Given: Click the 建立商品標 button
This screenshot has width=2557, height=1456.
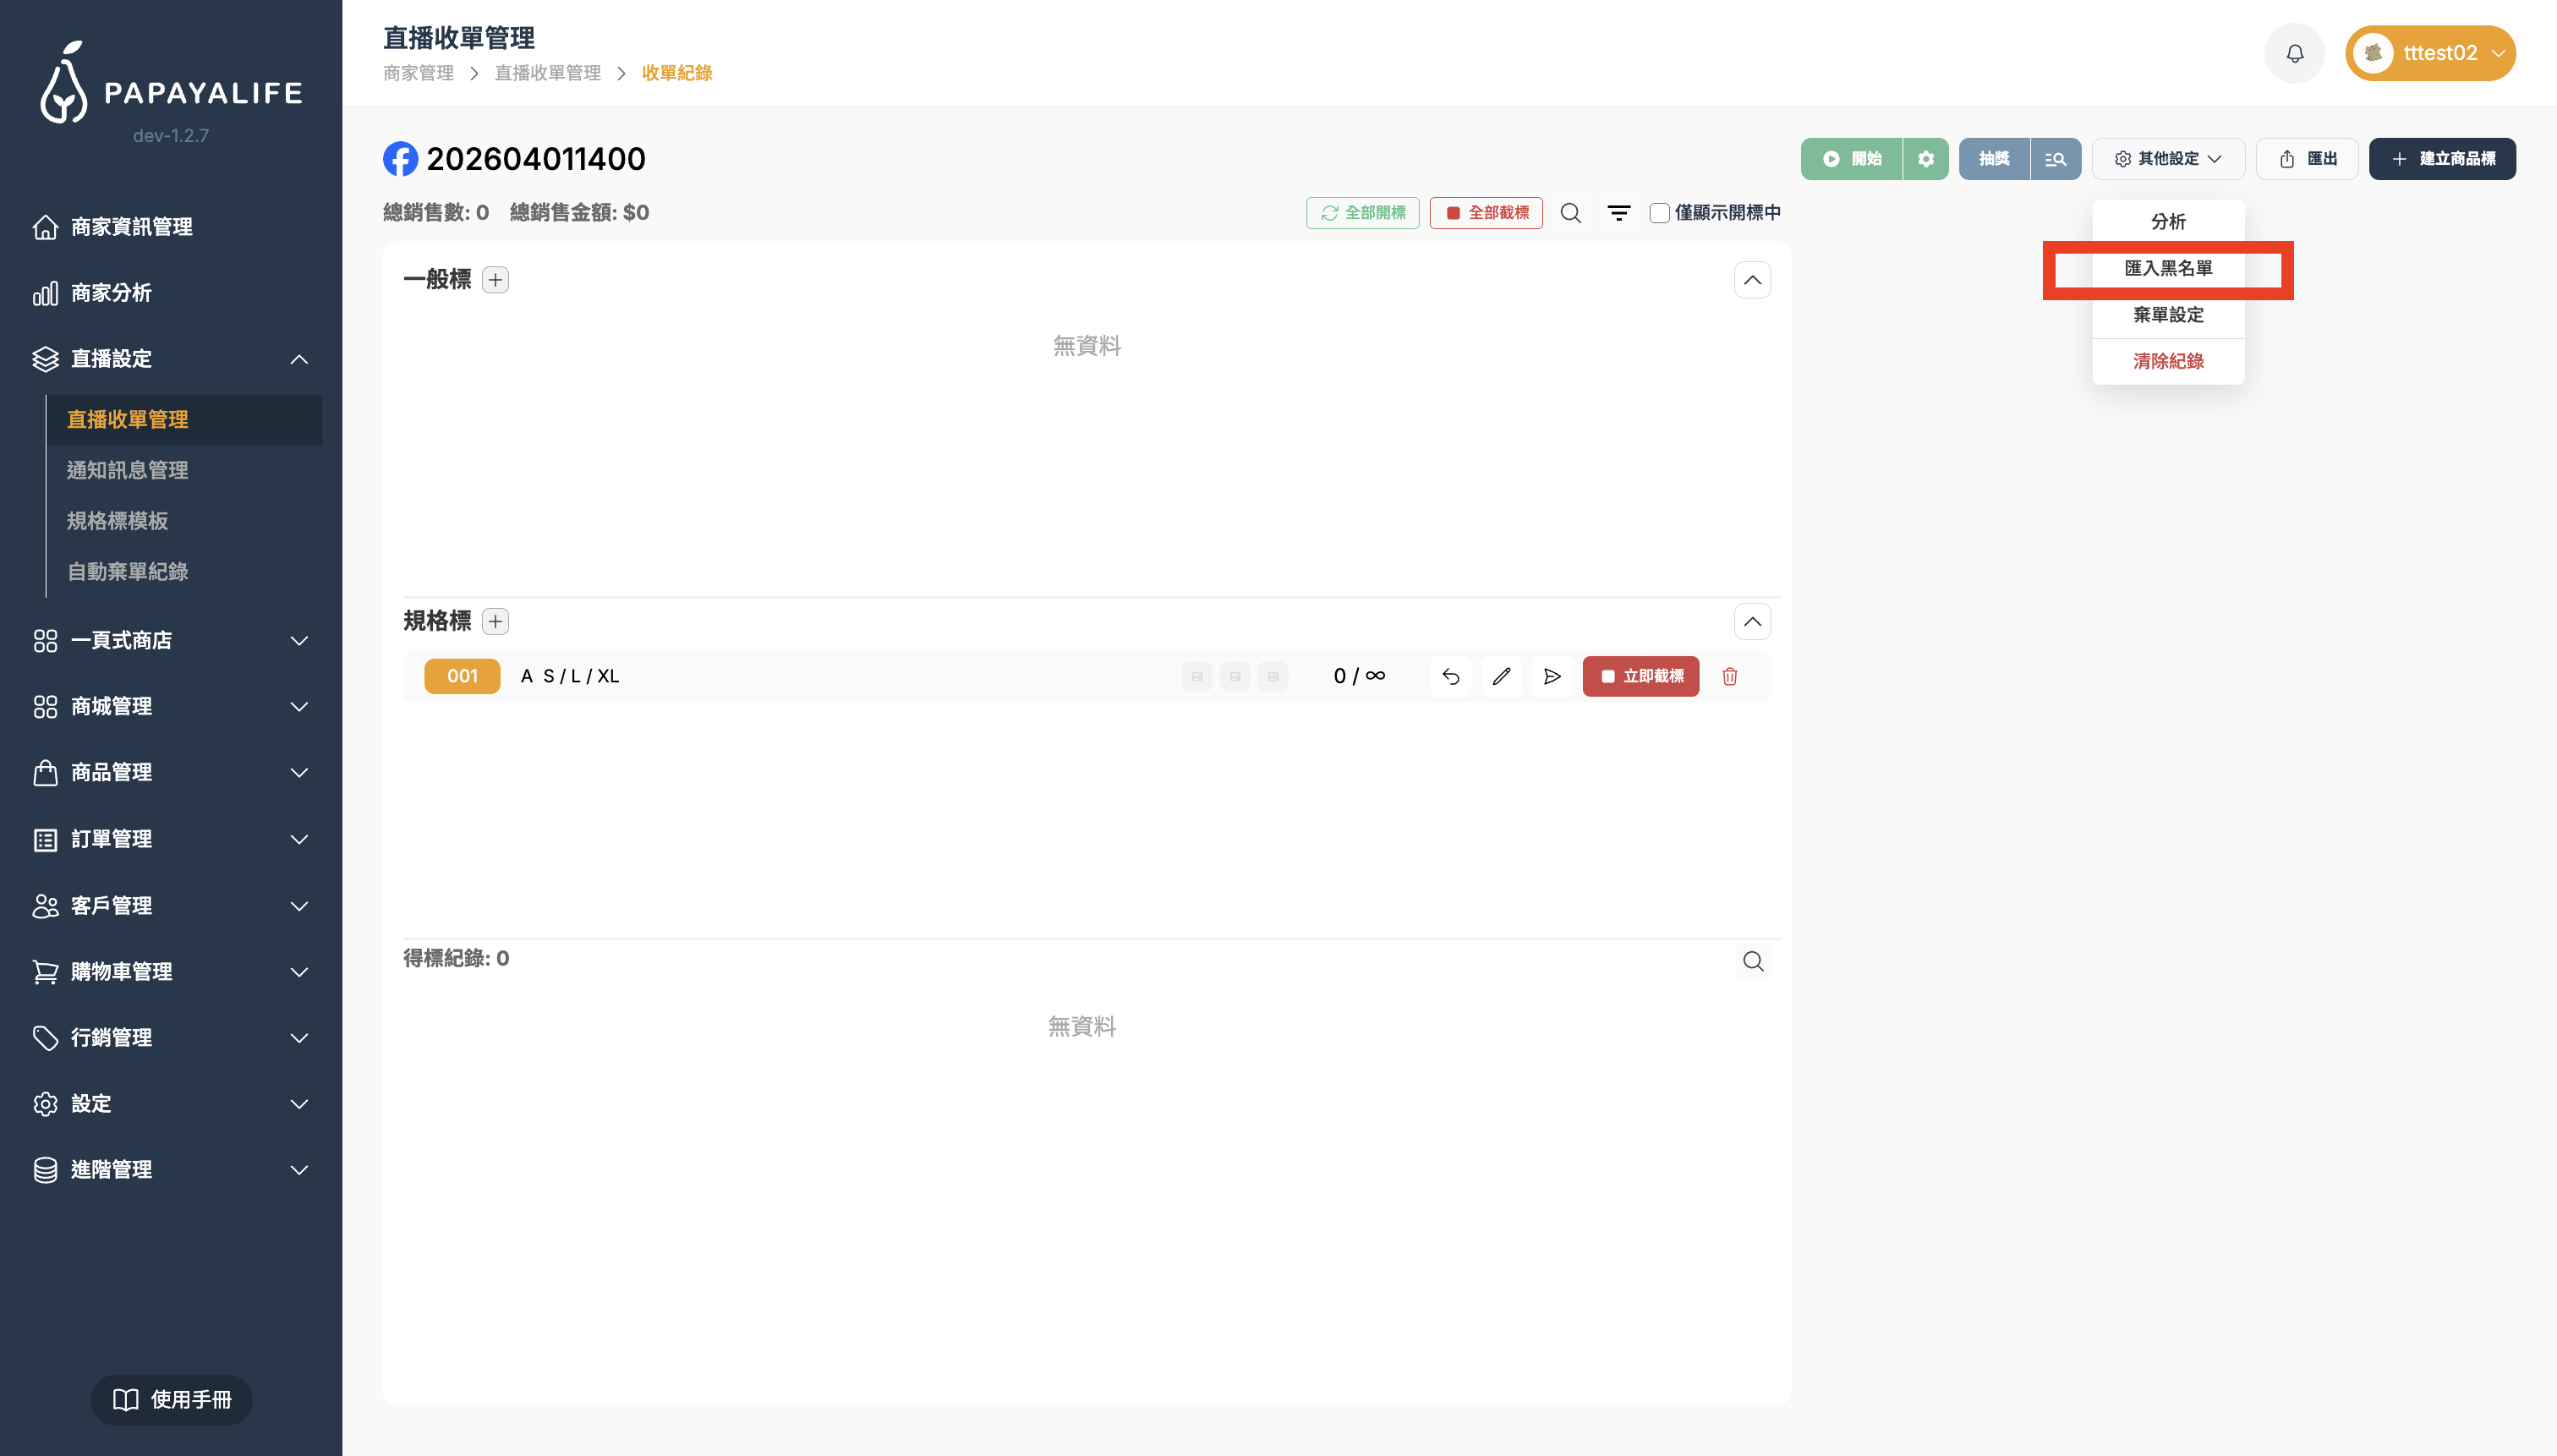Looking at the screenshot, I should point(2441,159).
